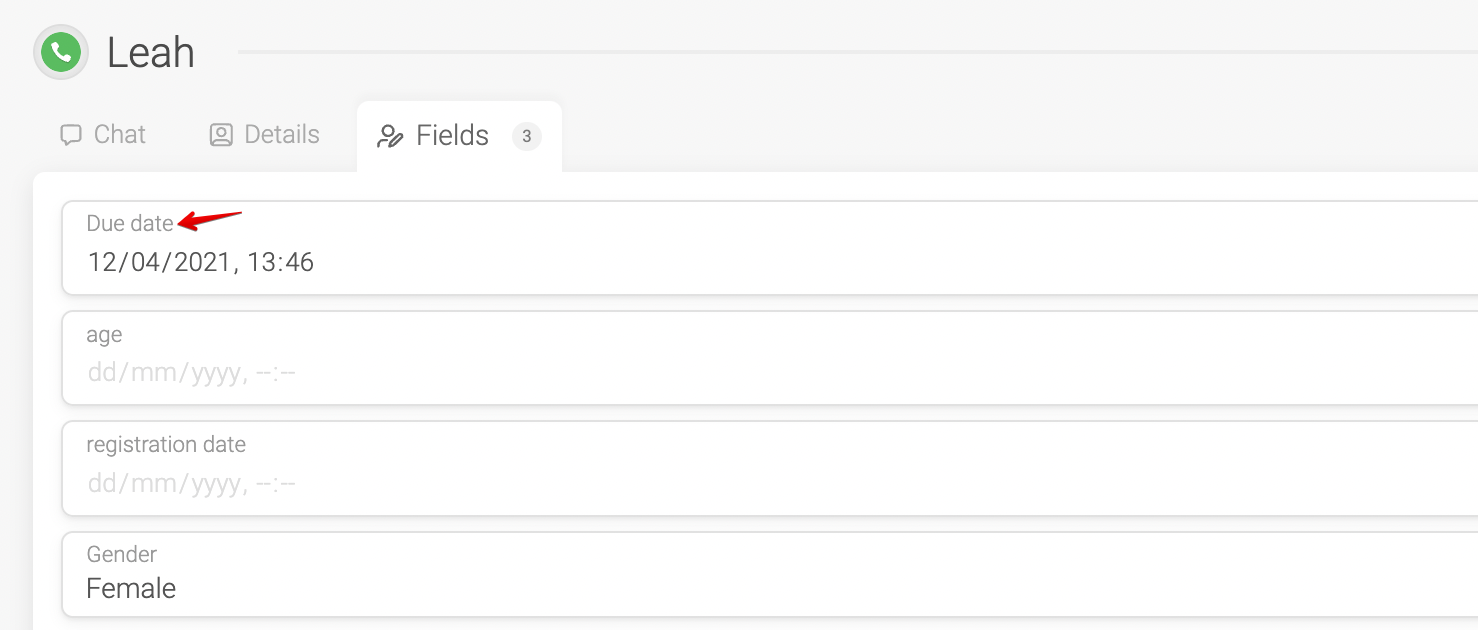
Task: Click the Due date field label
Action: click(130, 223)
